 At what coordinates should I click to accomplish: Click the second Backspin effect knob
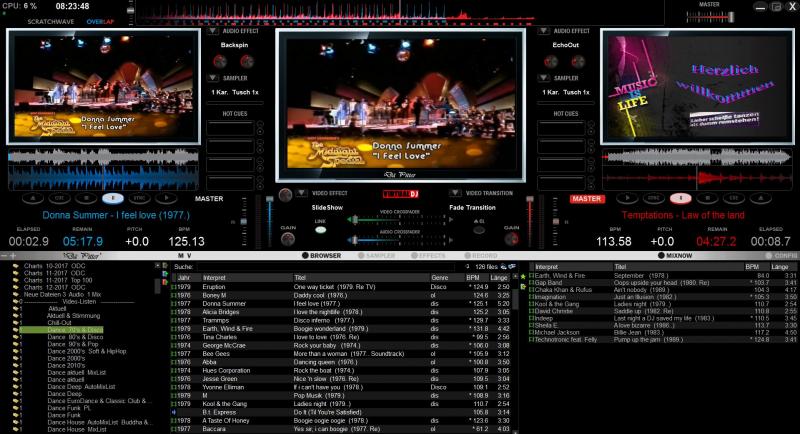tap(247, 62)
